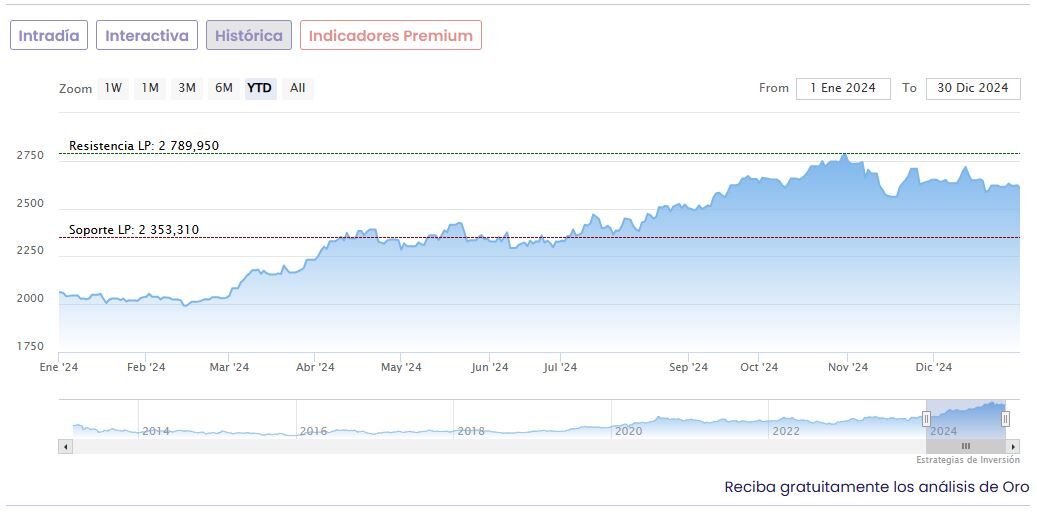Switch to the Interactiva tab
The width and height of the screenshot is (1037, 514).
click(x=147, y=35)
